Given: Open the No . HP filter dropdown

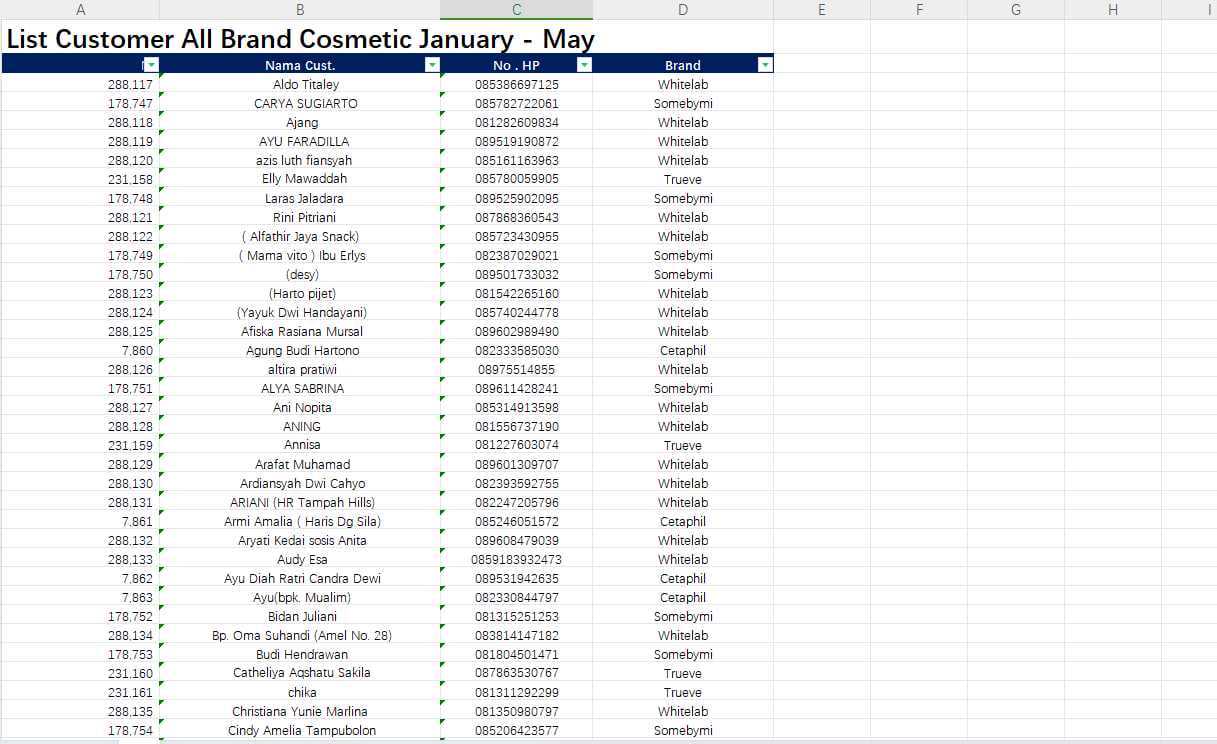Looking at the screenshot, I should point(585,65).
